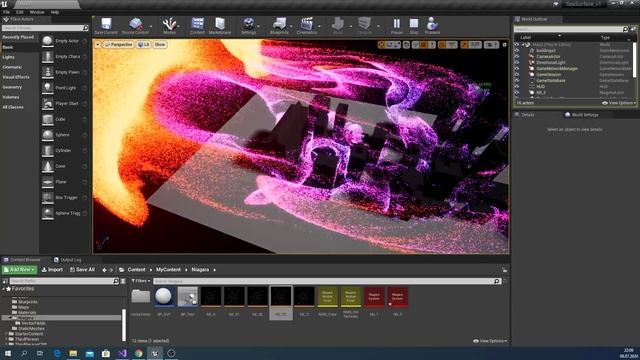Toggle visibility eye for the world root row
The width and height of the screenshot is (640, 360).
tap(517, 44)
